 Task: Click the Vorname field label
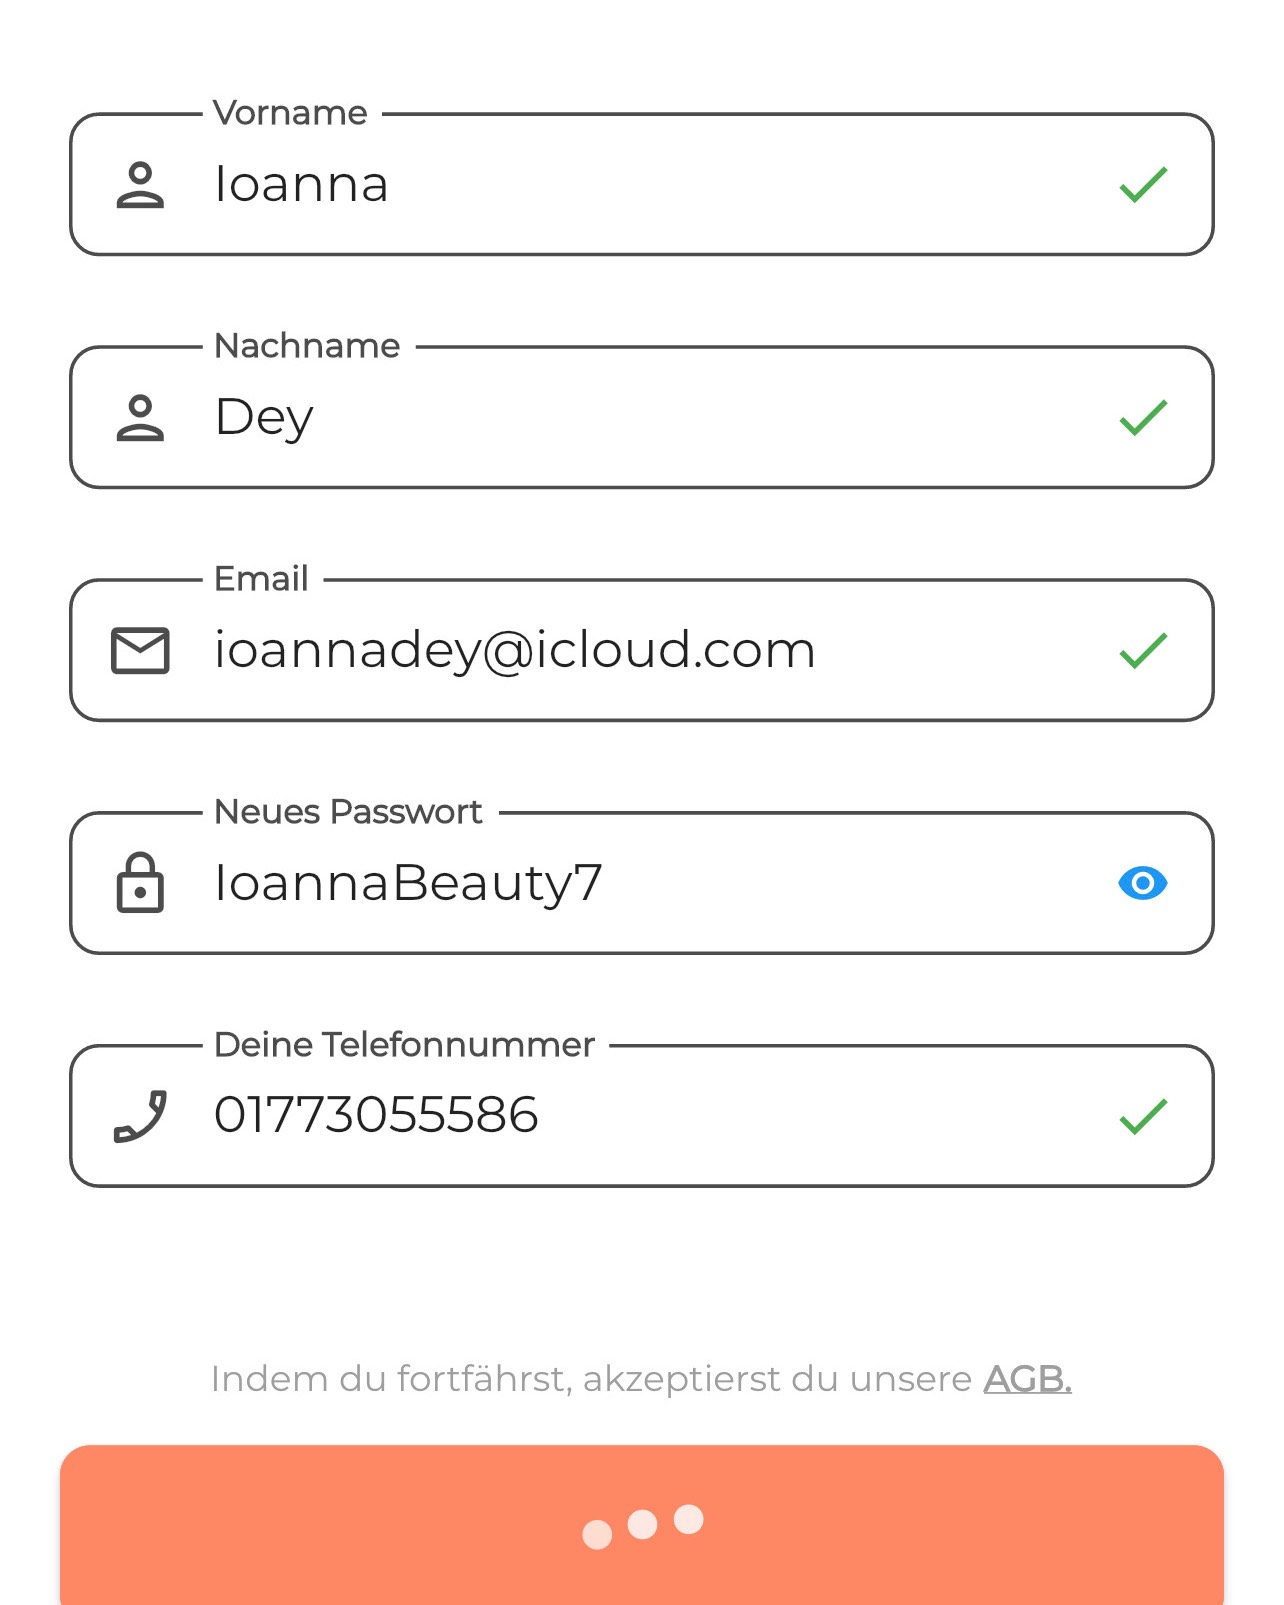pyautogui.click(x=290, y=113)
